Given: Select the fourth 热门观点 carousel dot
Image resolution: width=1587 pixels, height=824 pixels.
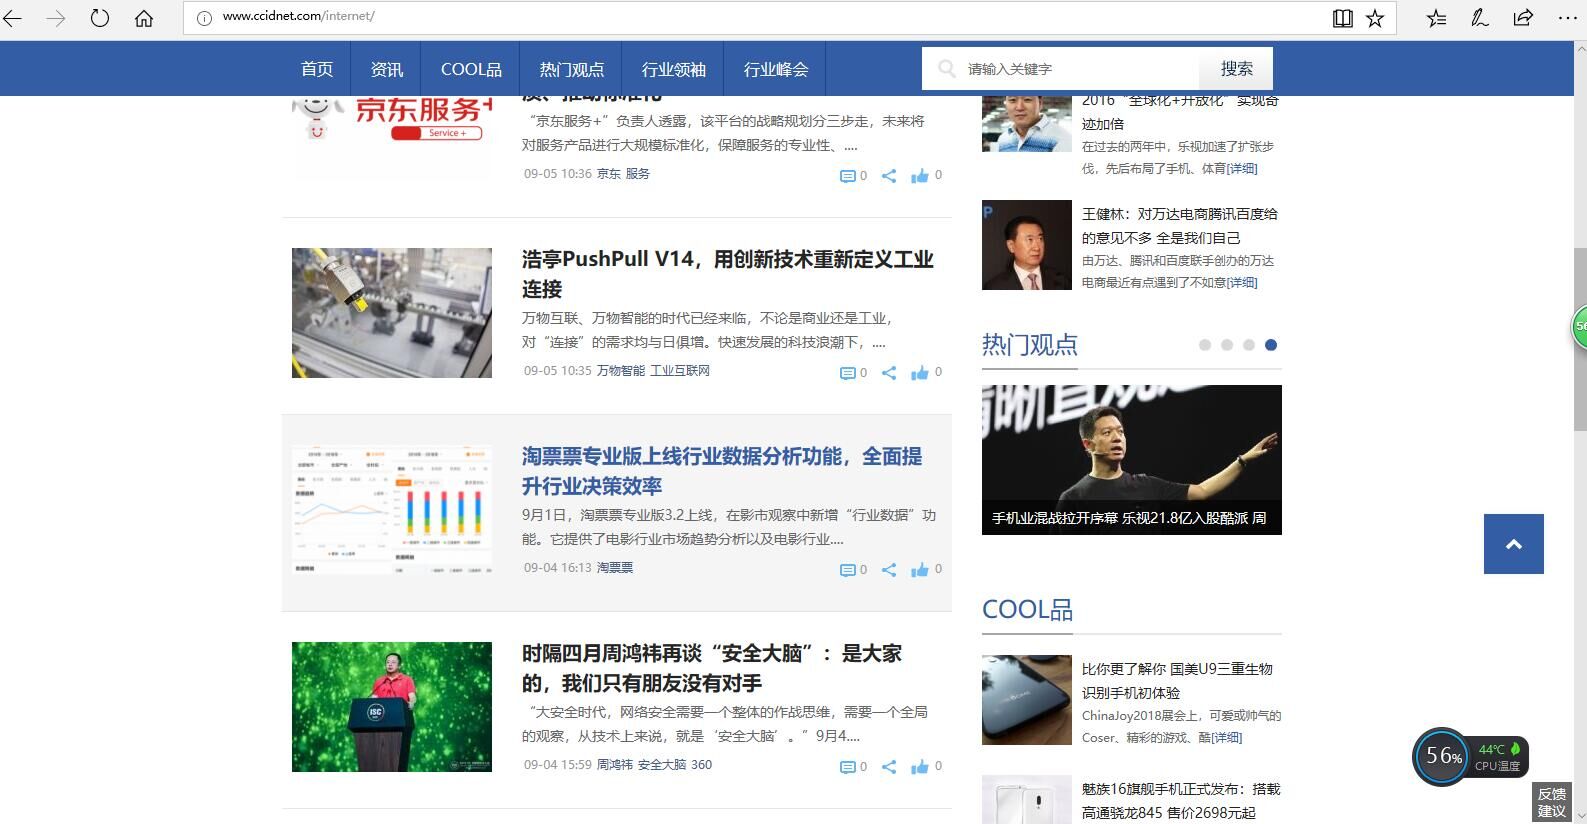Looking at the screenshot, I should pos(1271,345).
